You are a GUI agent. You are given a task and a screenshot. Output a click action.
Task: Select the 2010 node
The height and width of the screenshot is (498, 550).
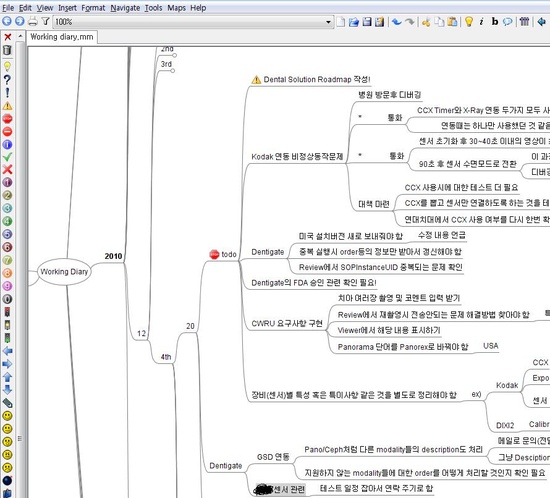tap(113, 256)
